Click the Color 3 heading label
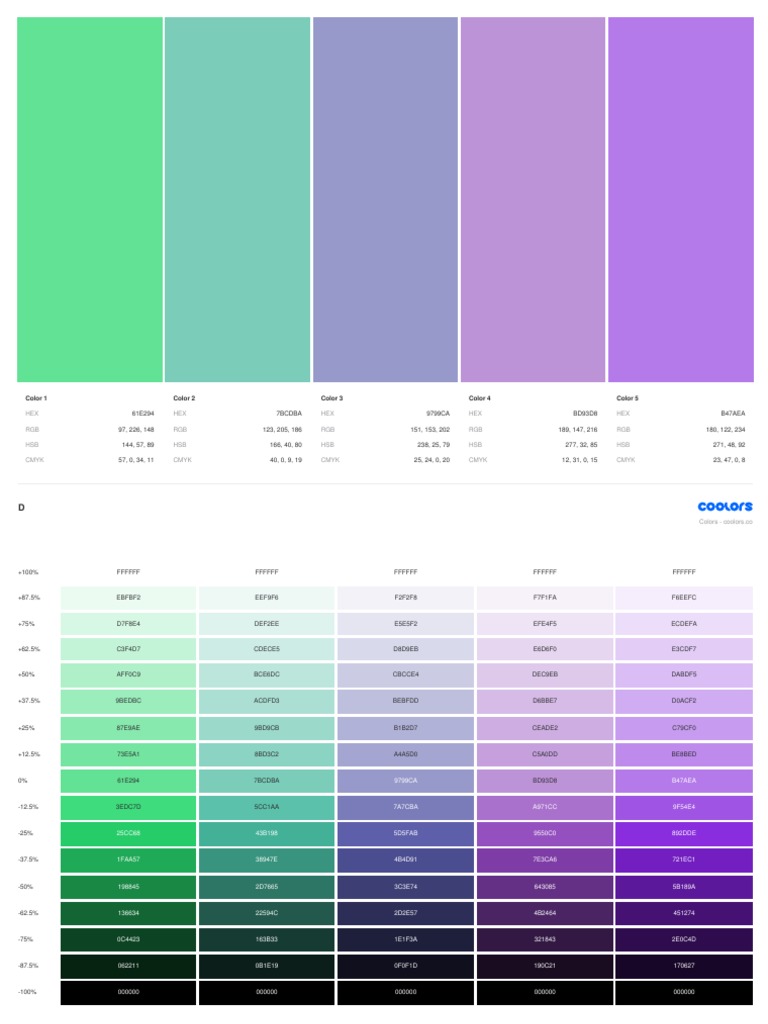Viewport: 768px width, 1024px height. pos(332,398)
